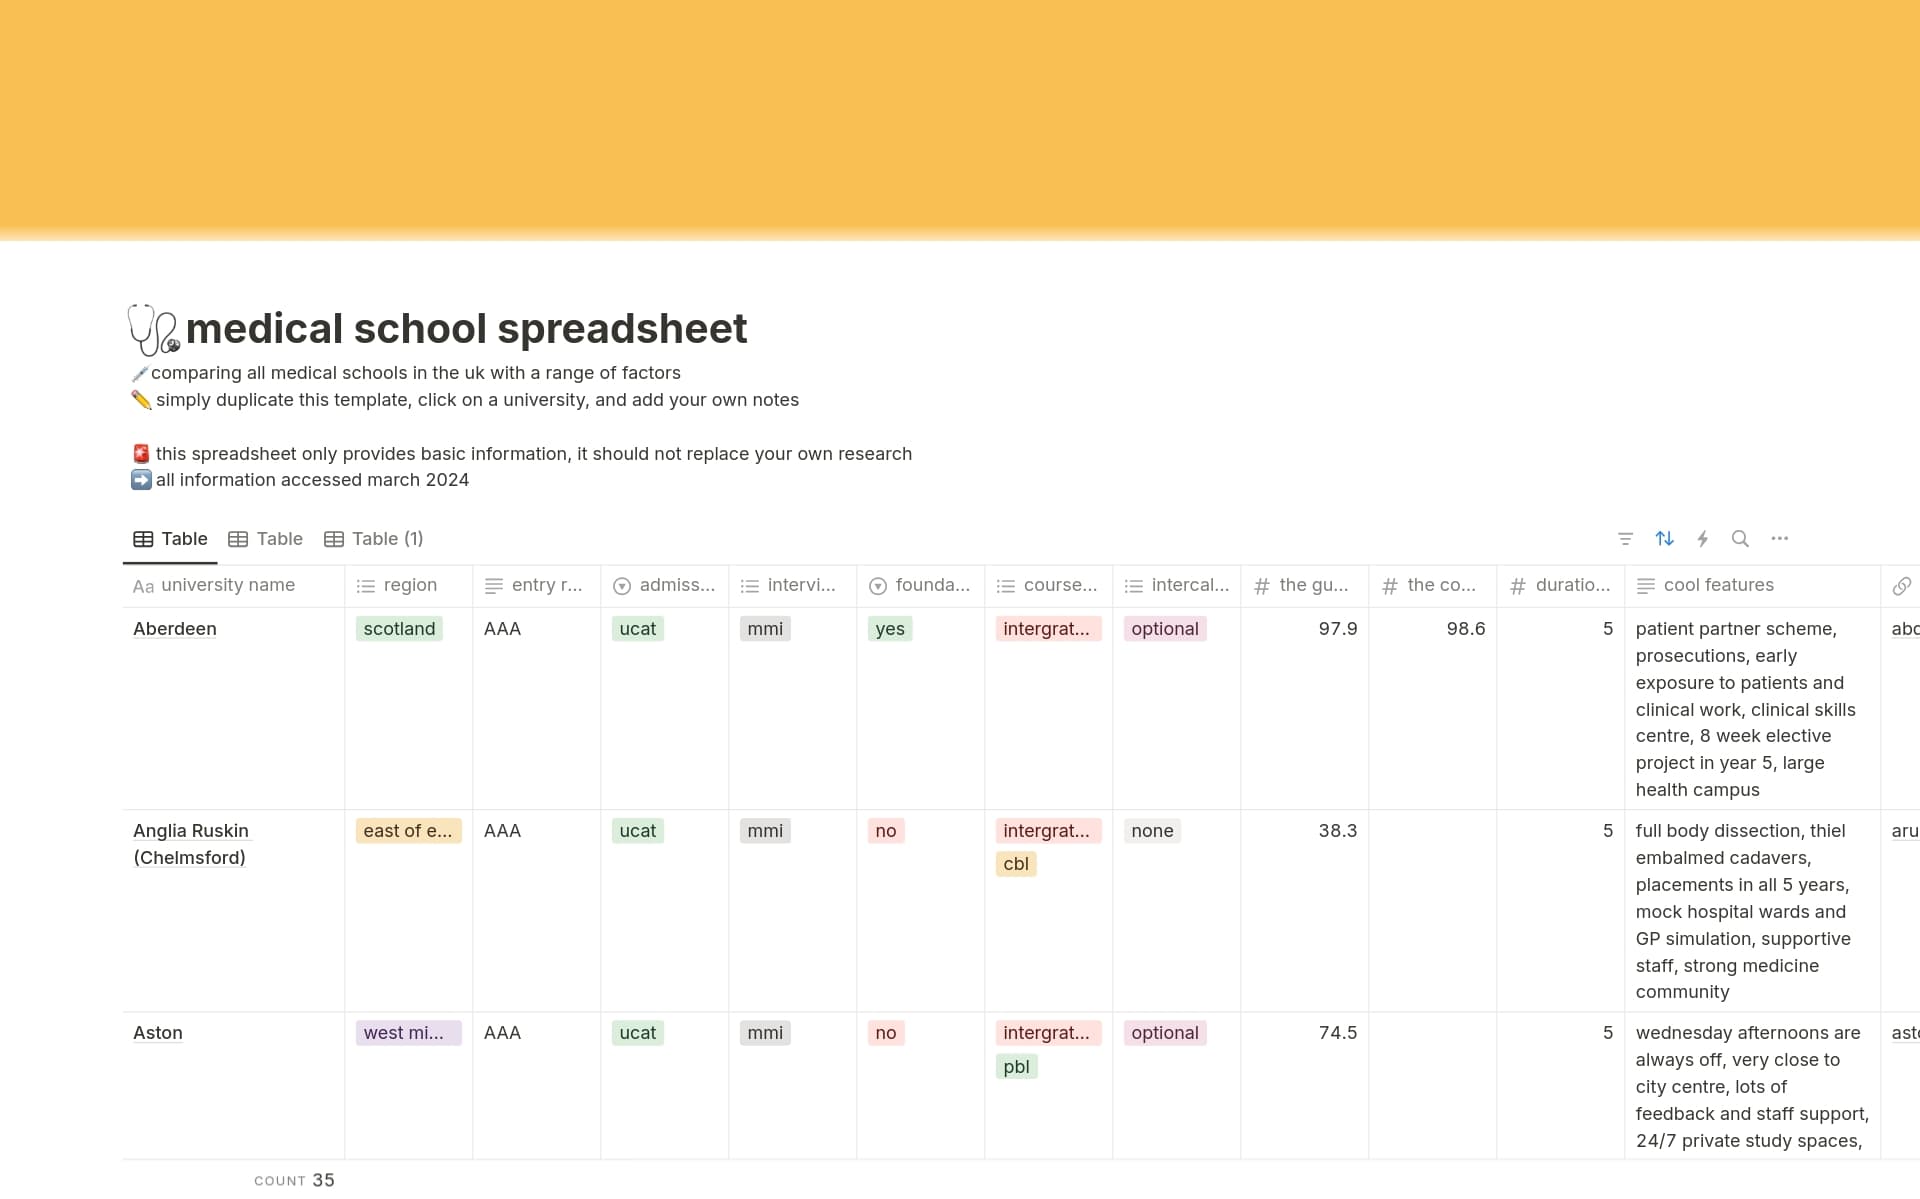Viewport: 1920px width, 1199px height.
Task: Click the link icon at the rightmost column header
Action: (x=1902, y=586)
